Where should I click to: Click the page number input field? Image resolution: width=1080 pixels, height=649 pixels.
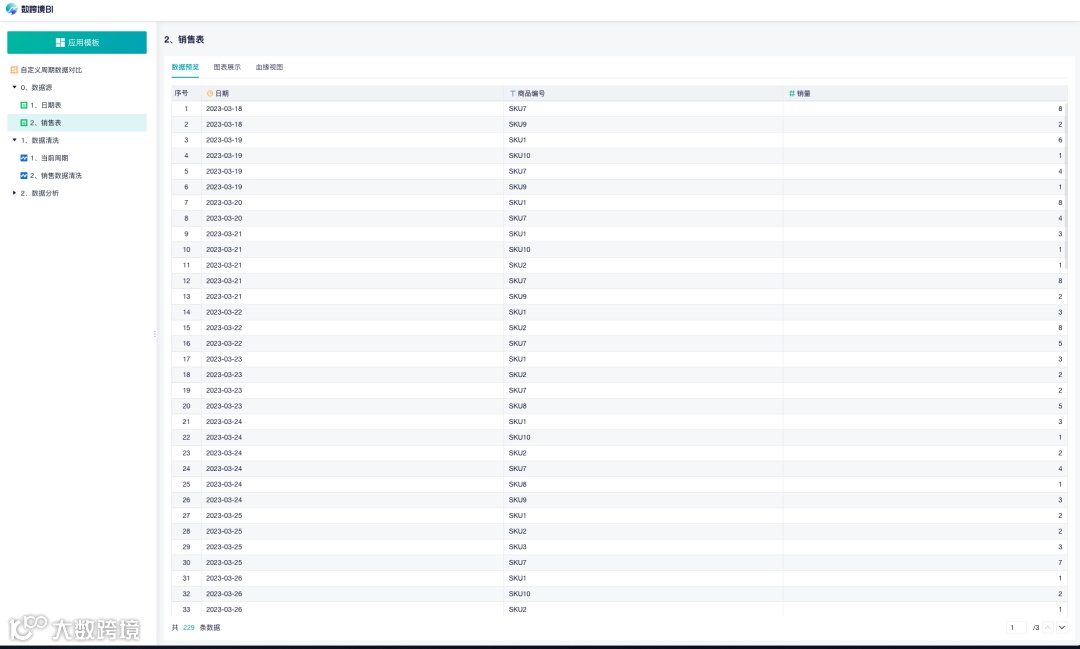pyautogui.click(x=1017, y=628)
